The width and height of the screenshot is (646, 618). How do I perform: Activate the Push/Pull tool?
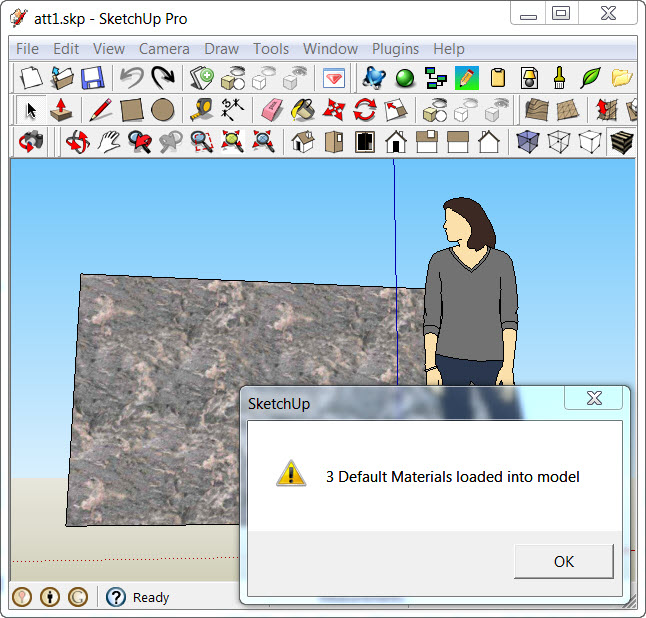coord(62,110)
